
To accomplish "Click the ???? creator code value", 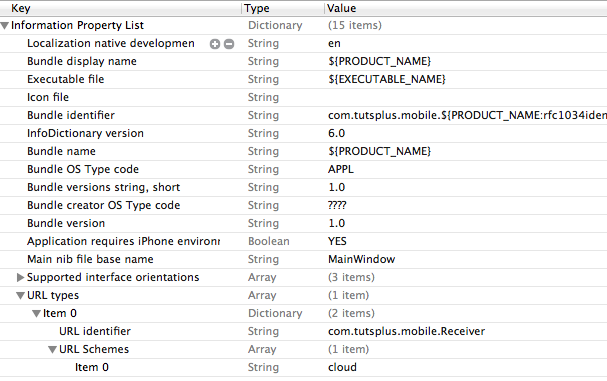I will tap(337, 205).
